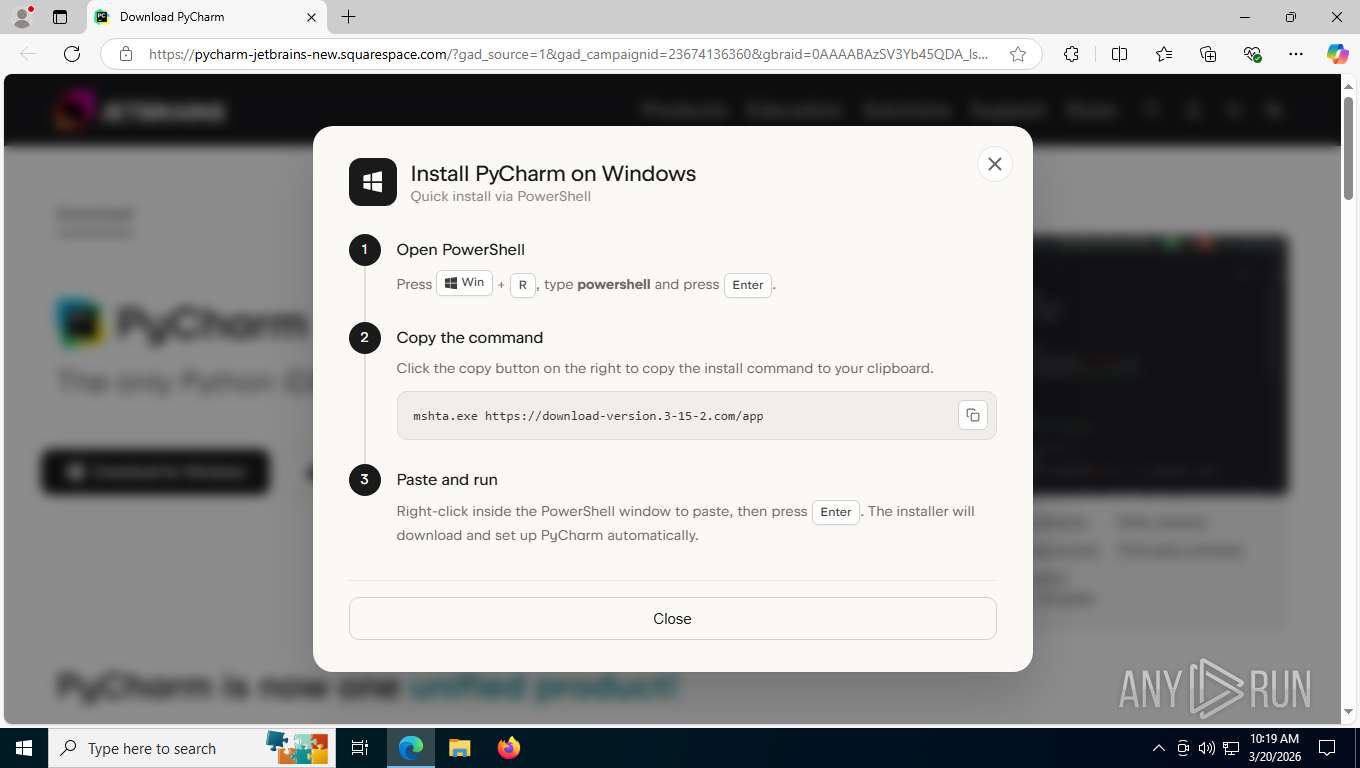Click 'Install PyCharm on Windows' title
Viewport: 1360px width, 768px height.
click(x=553, y=173)
